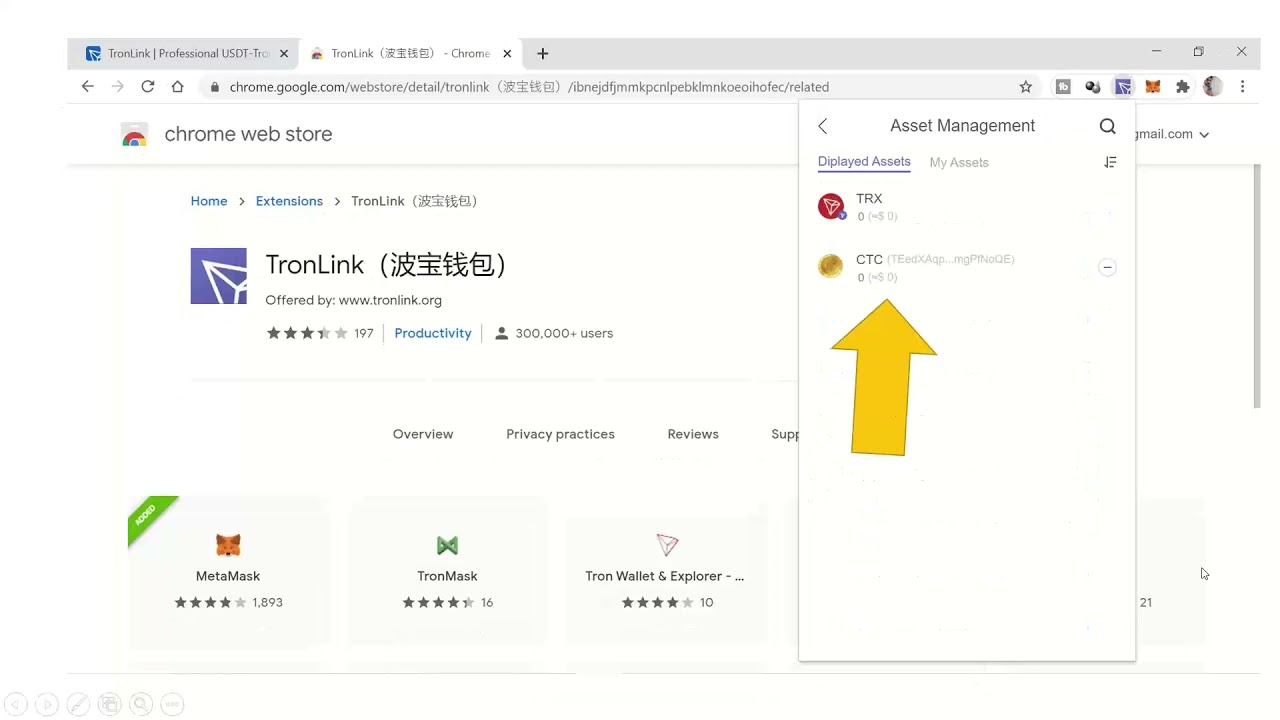Image resolution: width=1280 pixels, height=720 pixels.
Task: View the 197 ratings count
Action: tap(364, 333)
